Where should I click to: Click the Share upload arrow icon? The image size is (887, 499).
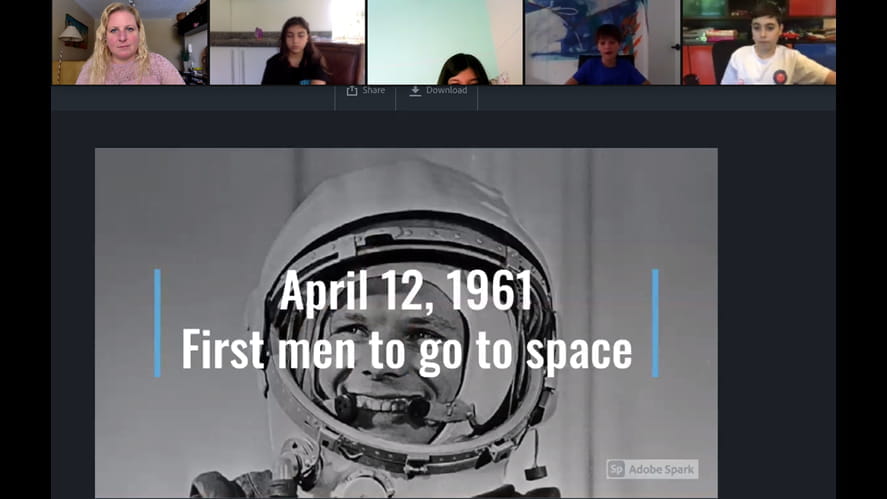pyautogui.click(x=352, y=90)
